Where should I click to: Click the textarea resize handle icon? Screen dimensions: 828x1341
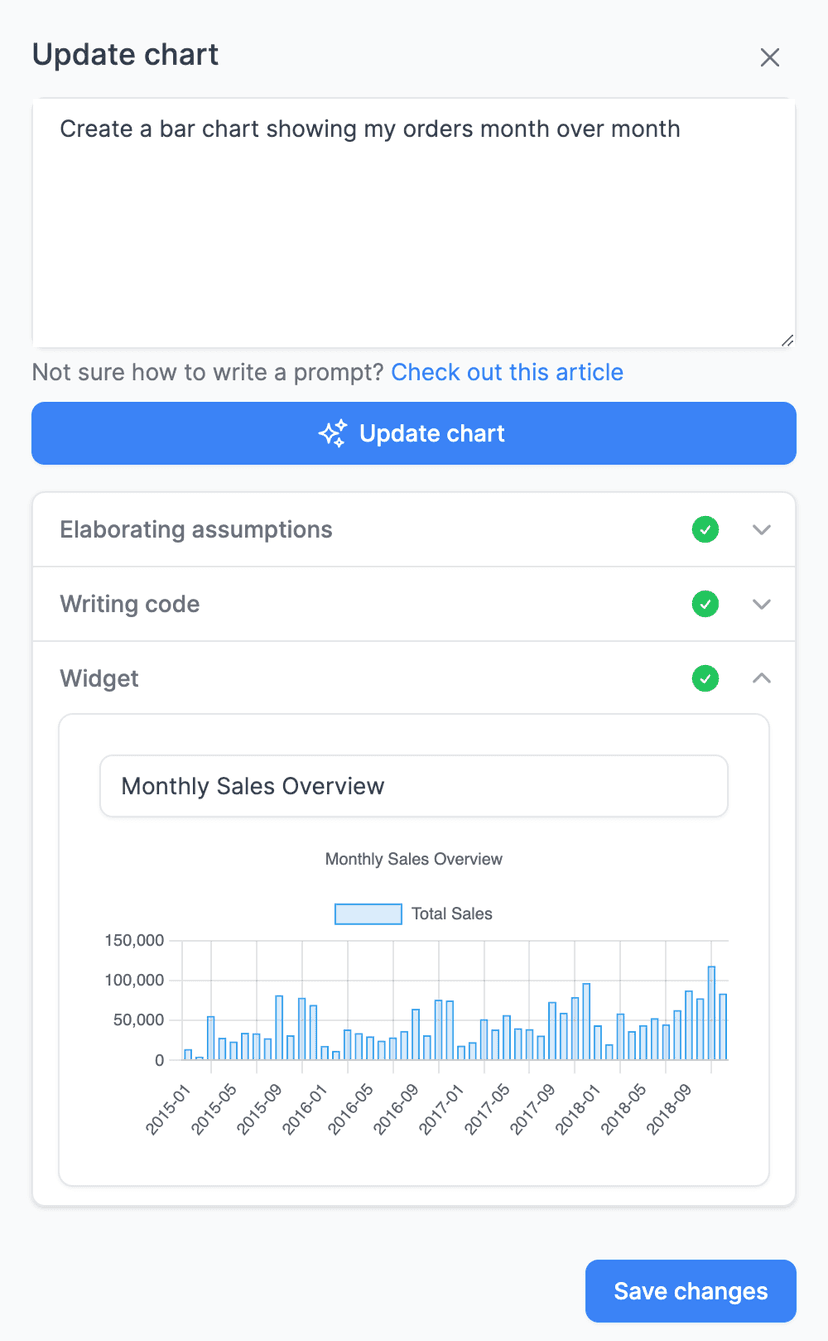(x=786, y=338)
